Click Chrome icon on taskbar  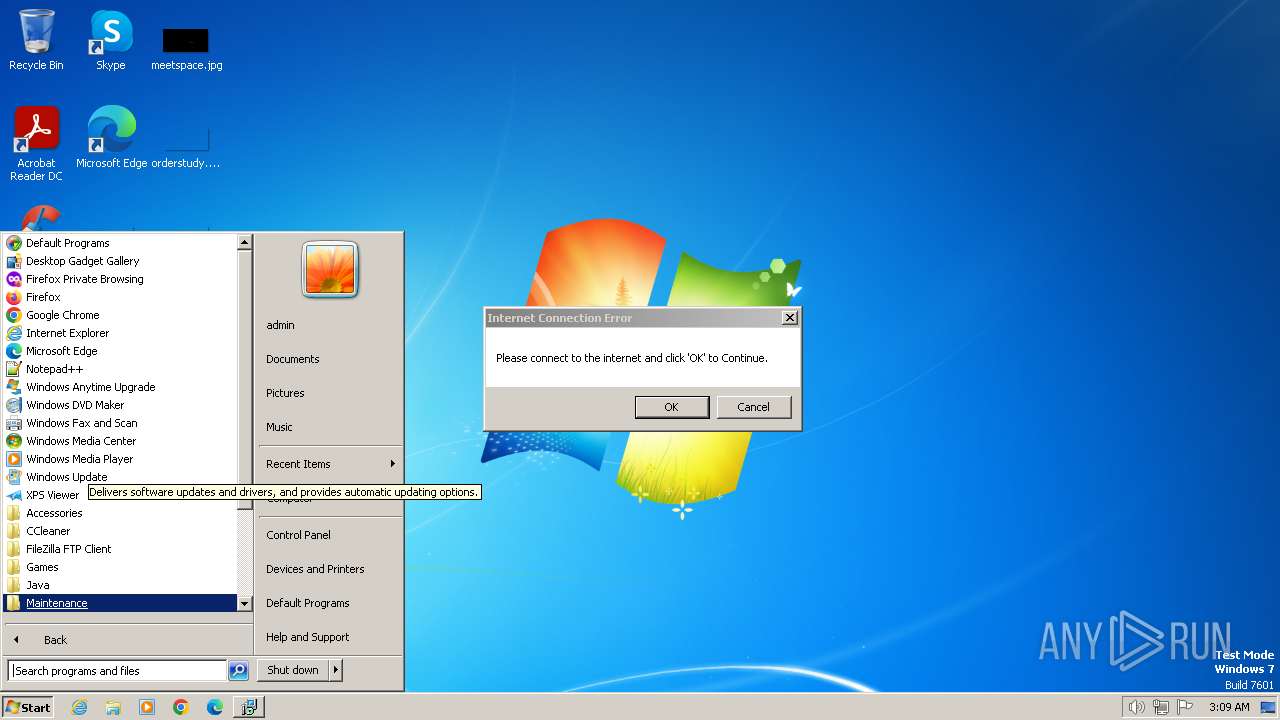(181, 707)
